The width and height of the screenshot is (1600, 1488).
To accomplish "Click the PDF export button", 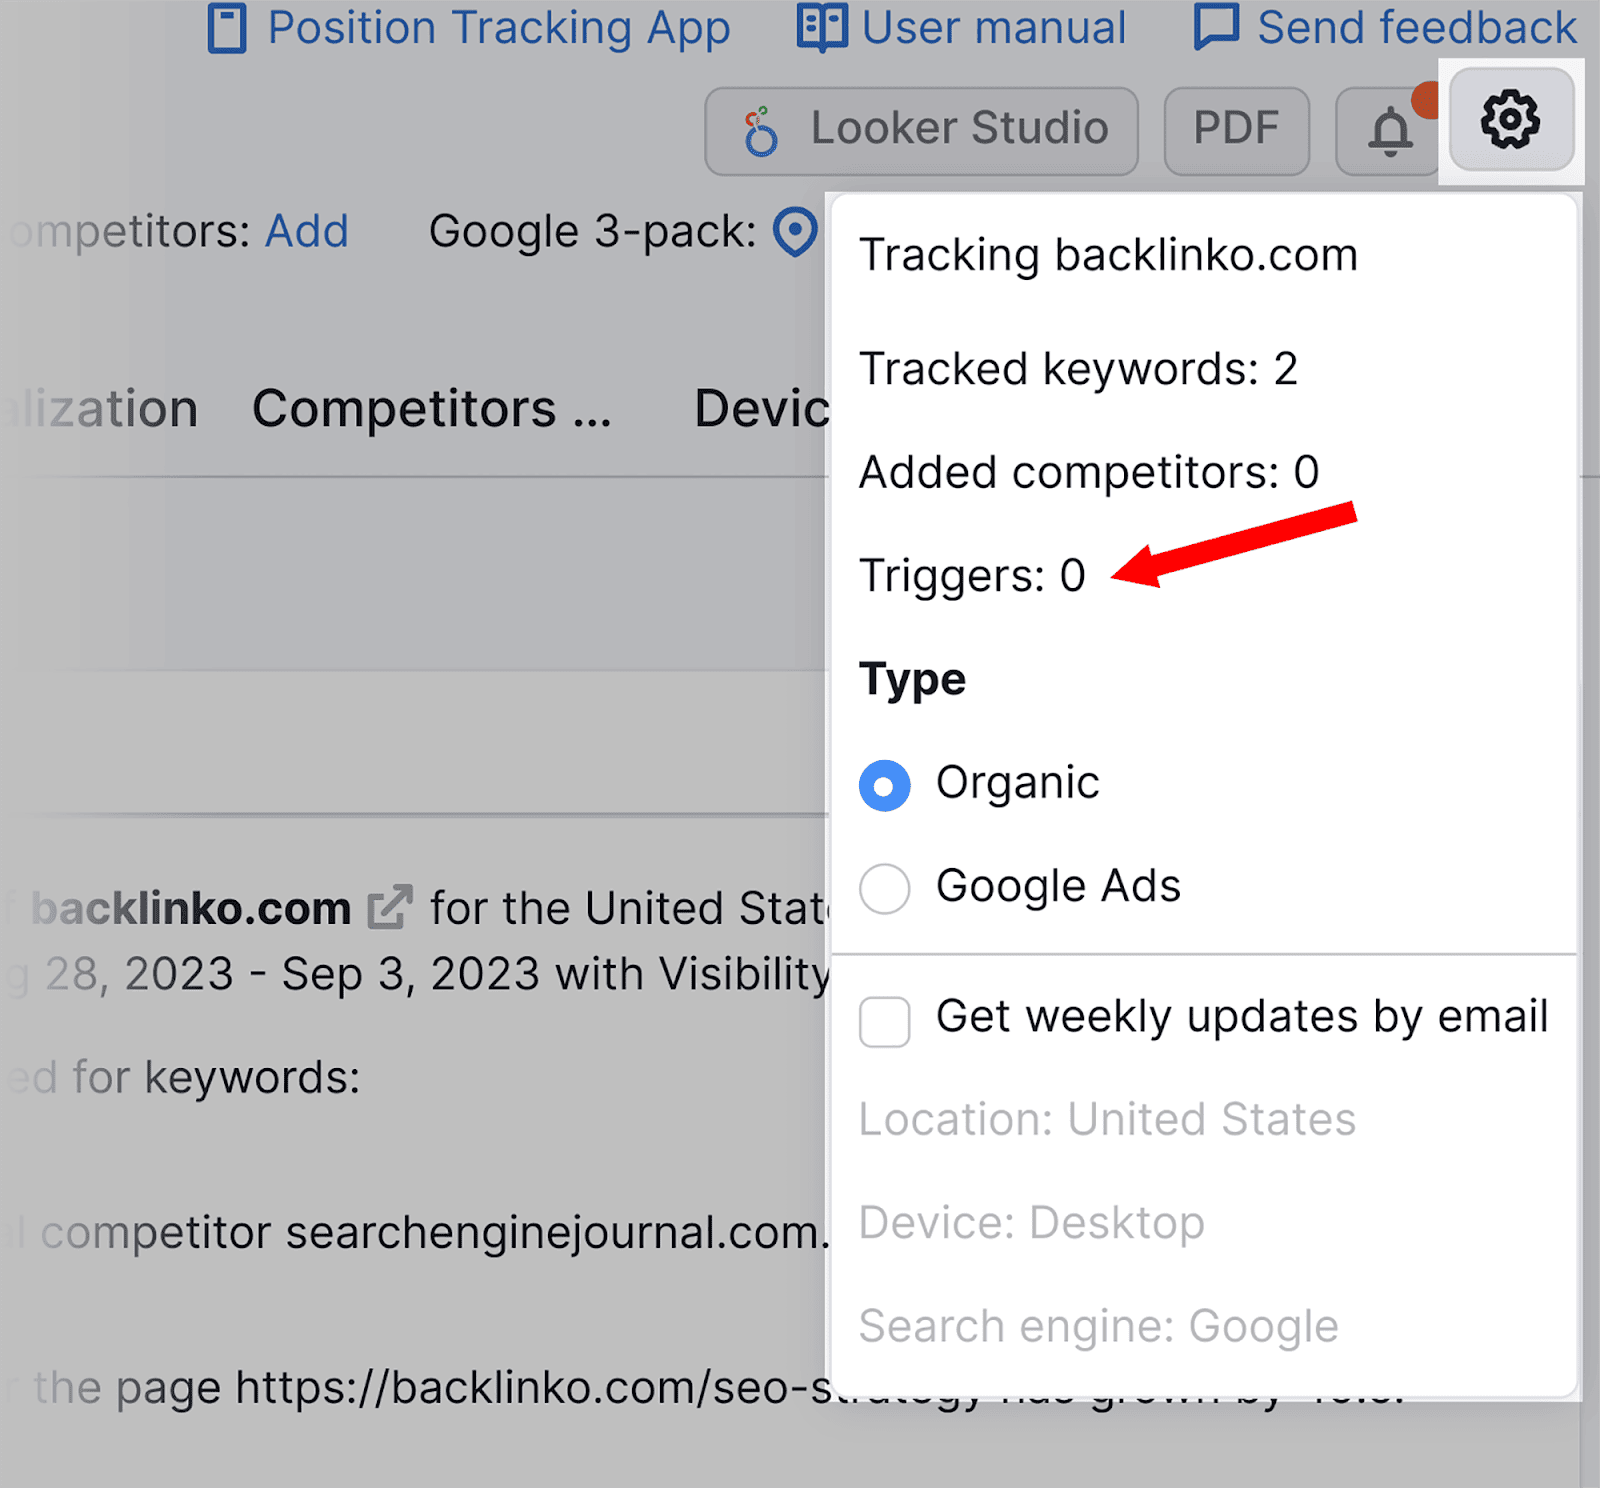I will coord(1237,128).
